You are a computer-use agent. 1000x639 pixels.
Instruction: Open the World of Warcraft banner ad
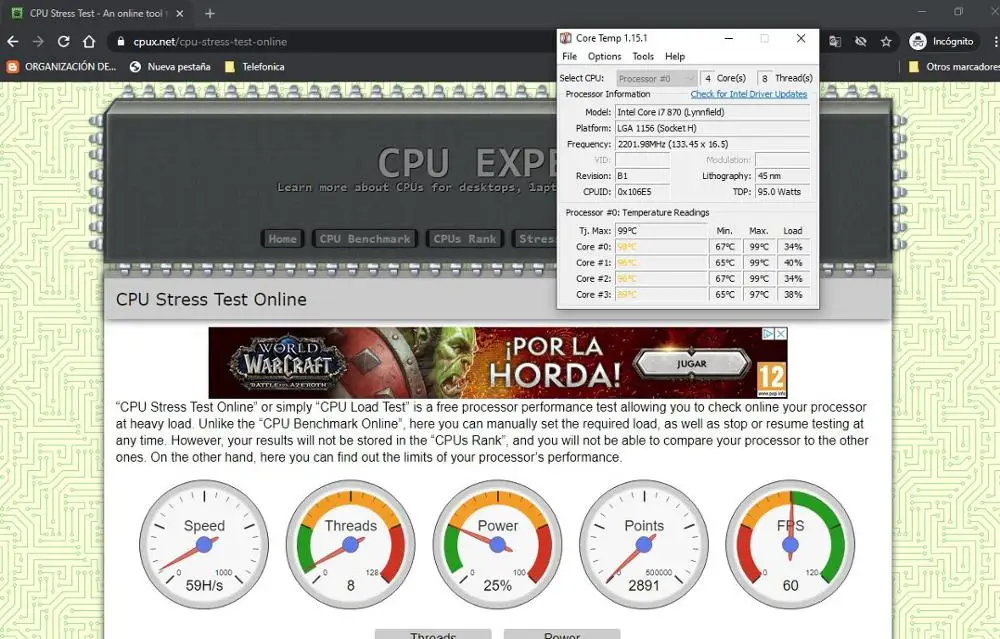(497, 363)
